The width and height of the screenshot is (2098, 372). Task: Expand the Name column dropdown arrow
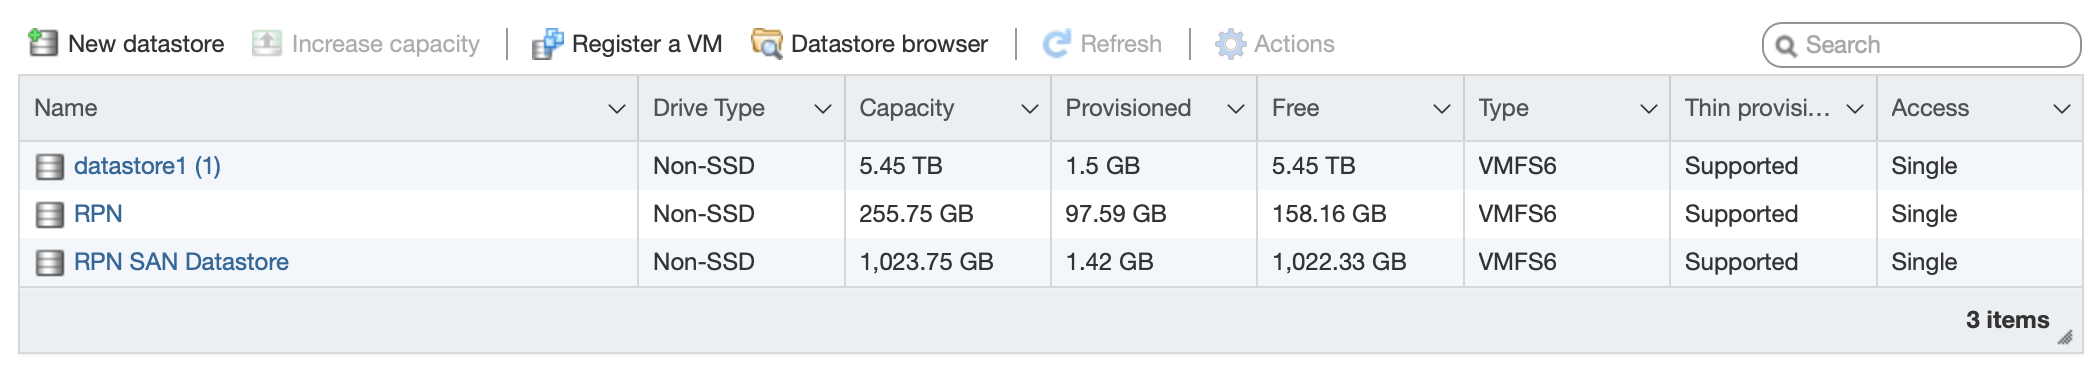tap(617, 109)
